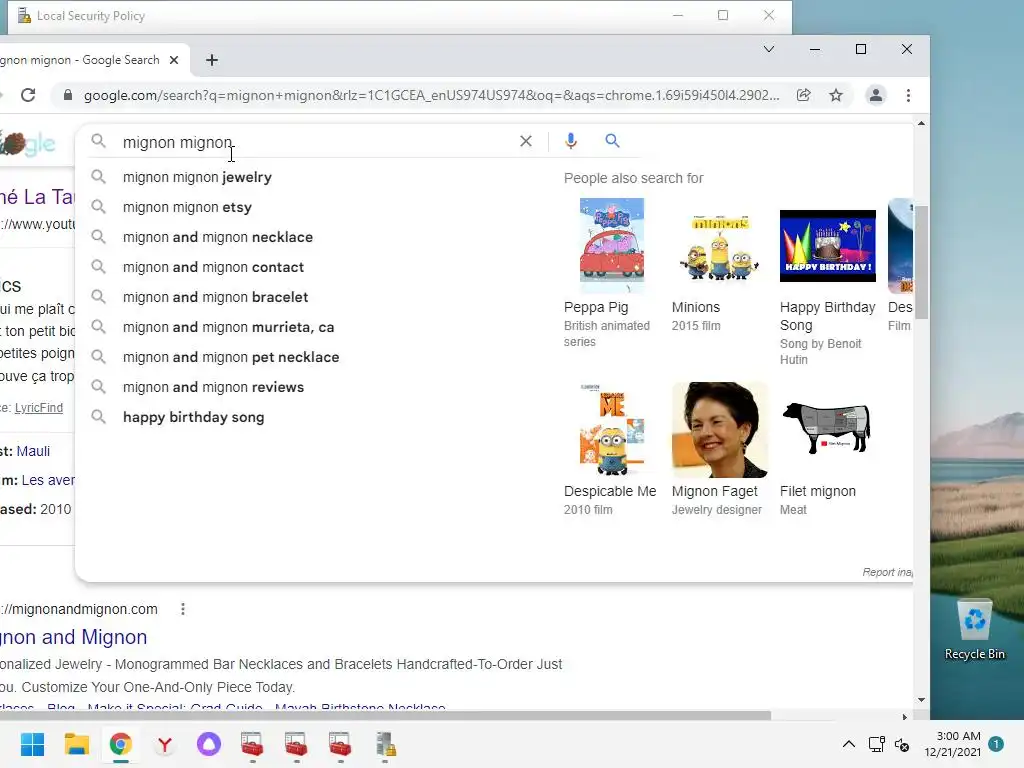Open third red toolbox taskbar icon

point(340,744)
